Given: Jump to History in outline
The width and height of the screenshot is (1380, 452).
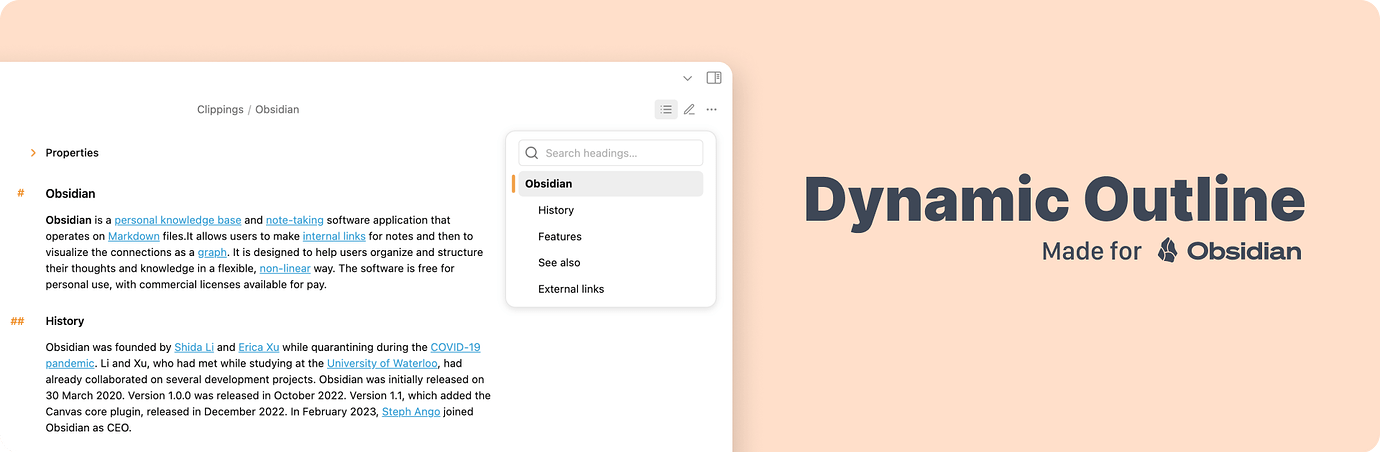Looking at the screenshot, I should pyautogui.click(x=556, y=210).
